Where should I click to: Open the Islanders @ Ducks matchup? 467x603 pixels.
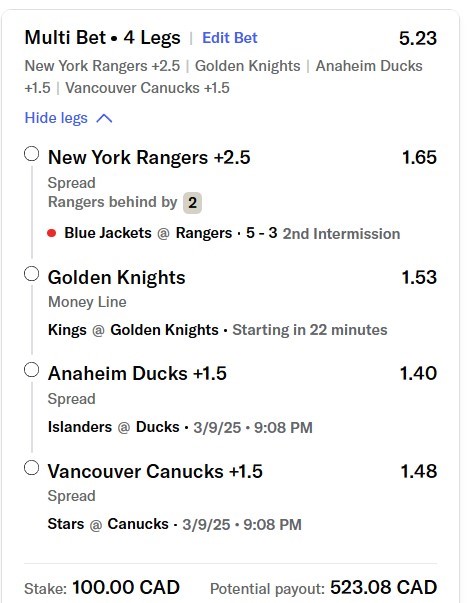tap(113, 427)
